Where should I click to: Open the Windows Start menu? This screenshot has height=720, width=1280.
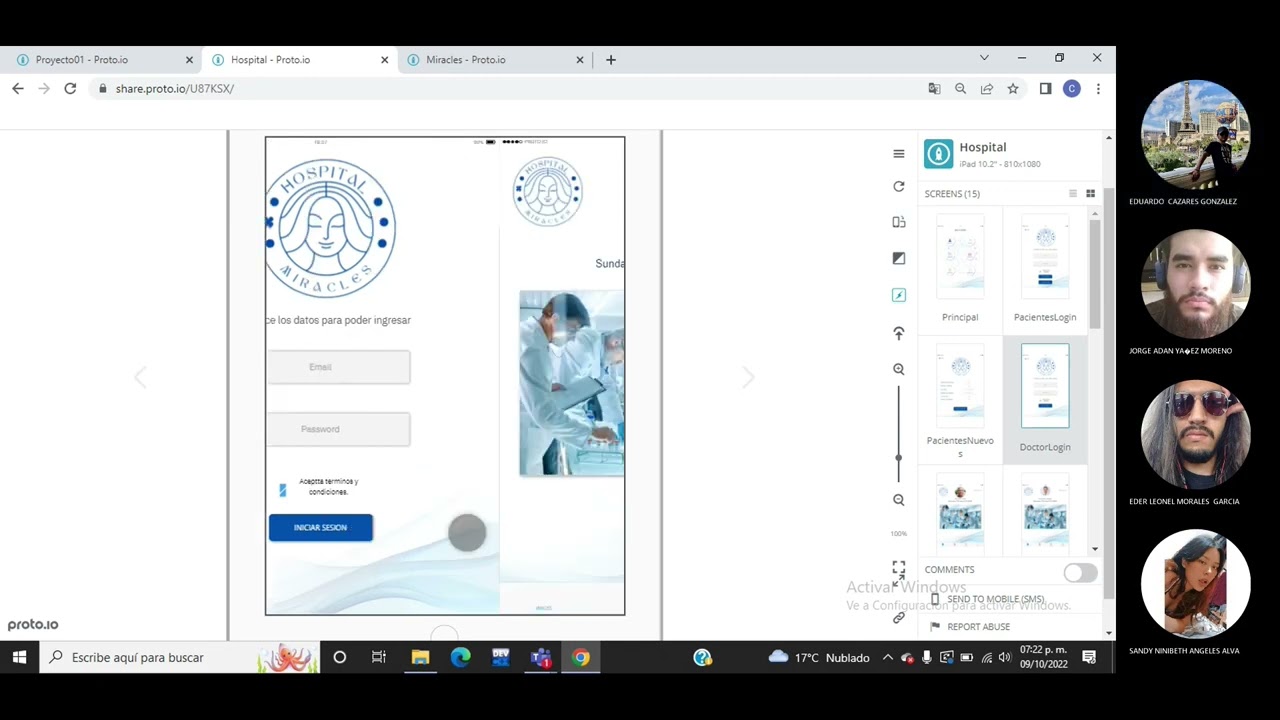pyautogui.click(x=19, y=657)
